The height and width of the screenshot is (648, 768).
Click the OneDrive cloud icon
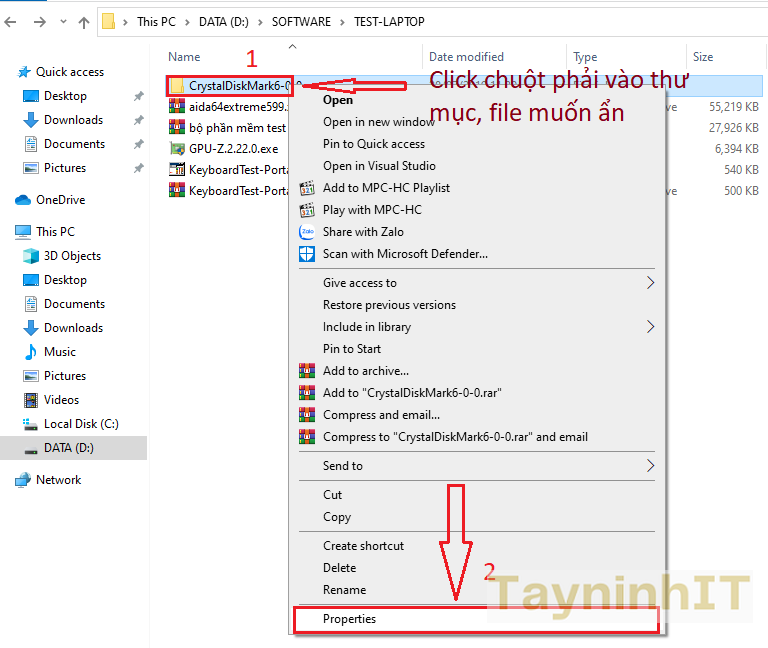tap(23, 200)
